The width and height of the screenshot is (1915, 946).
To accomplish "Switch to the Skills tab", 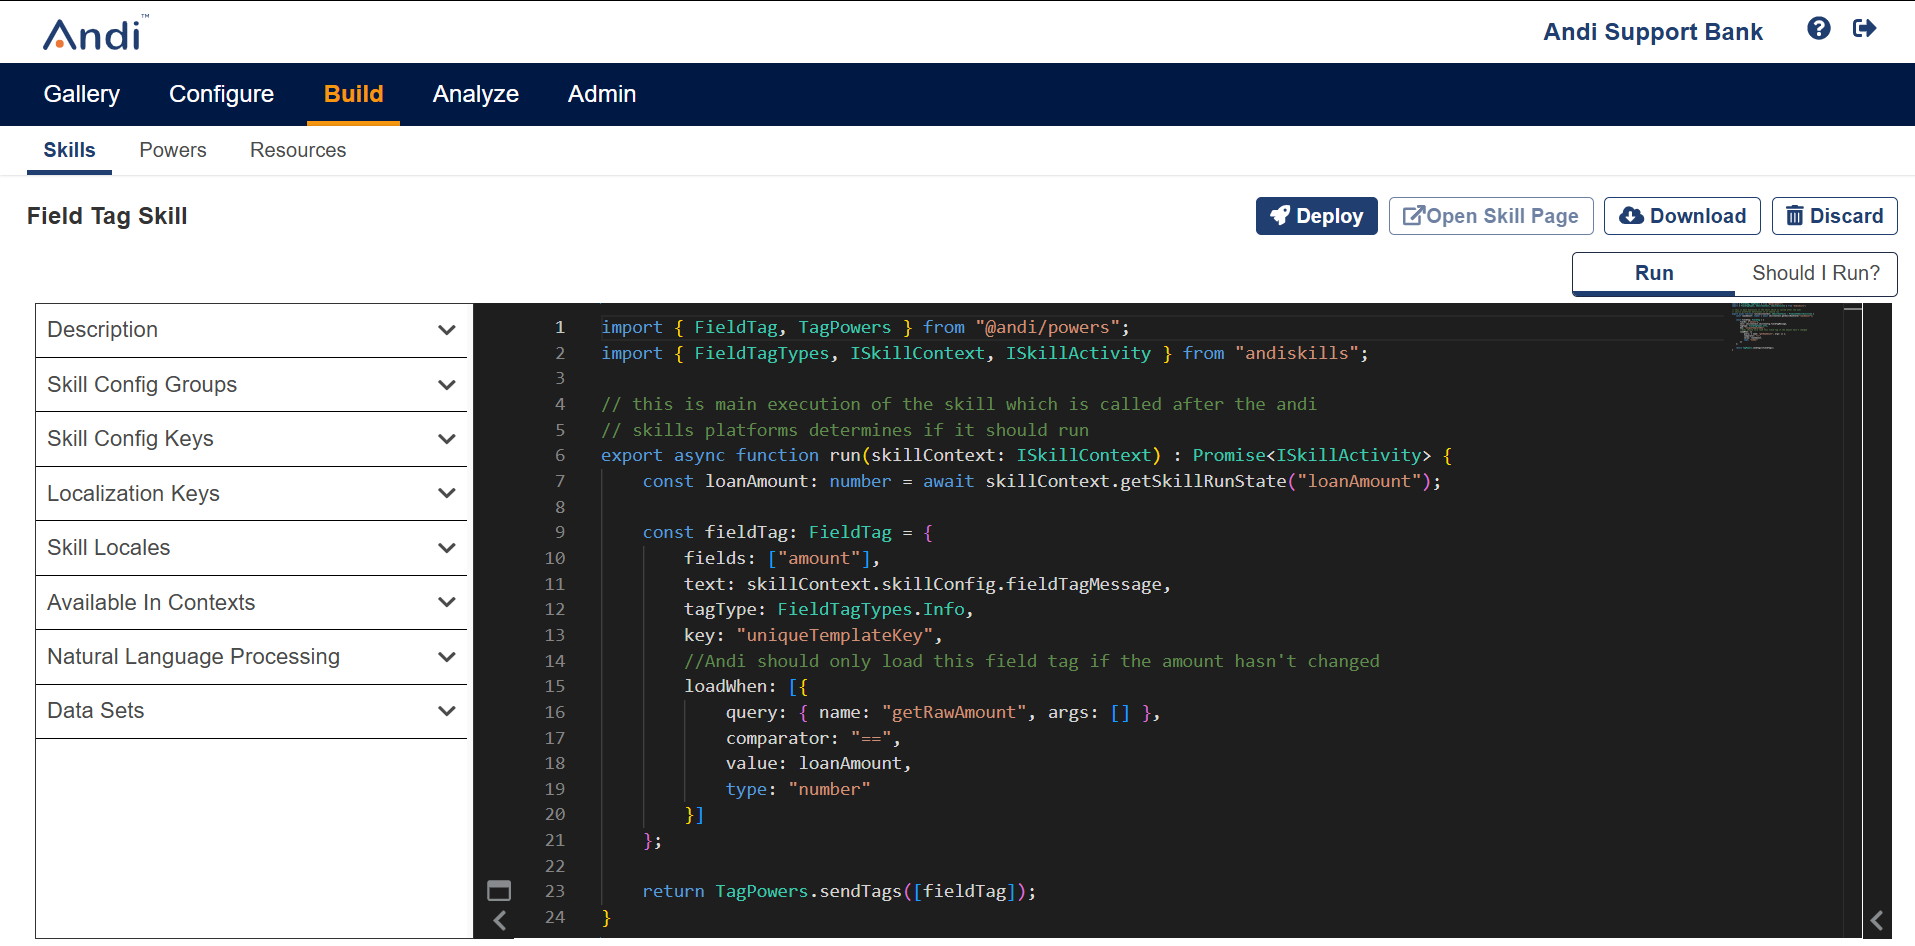I will (69, 150).
